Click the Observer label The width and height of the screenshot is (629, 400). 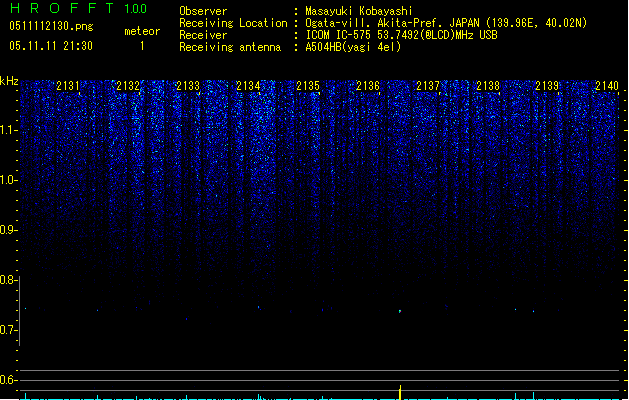click(x=203, y=11)
